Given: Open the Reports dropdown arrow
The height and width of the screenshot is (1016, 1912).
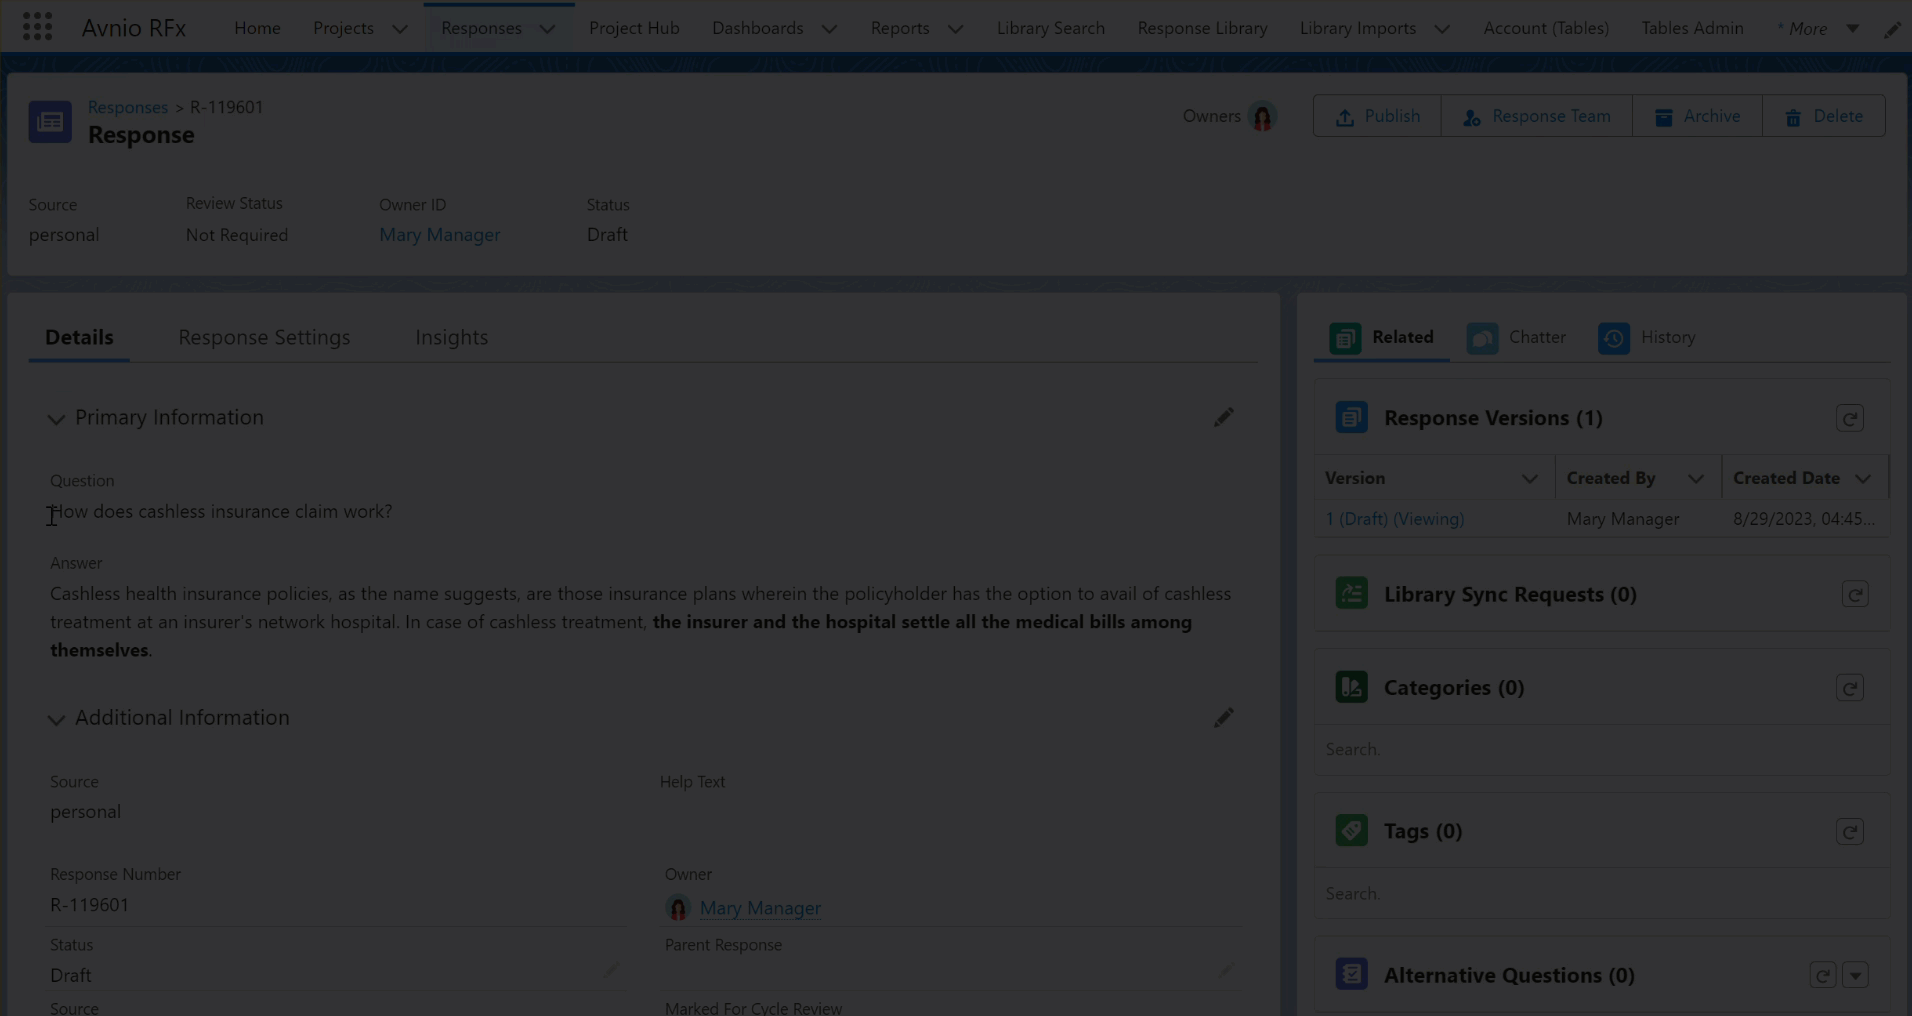Looking at the screenshot, I should (x=955, y=29).
